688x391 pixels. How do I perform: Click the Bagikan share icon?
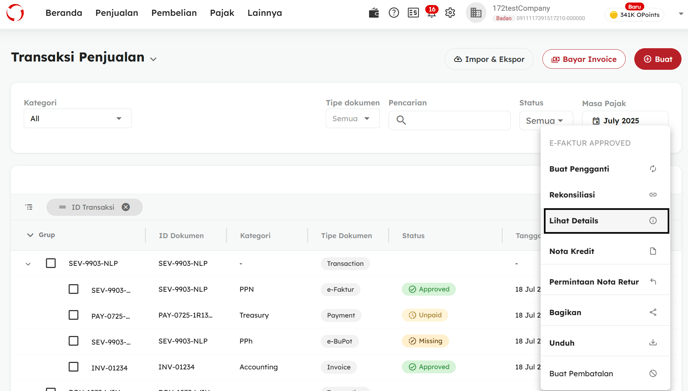click(653, 312)
